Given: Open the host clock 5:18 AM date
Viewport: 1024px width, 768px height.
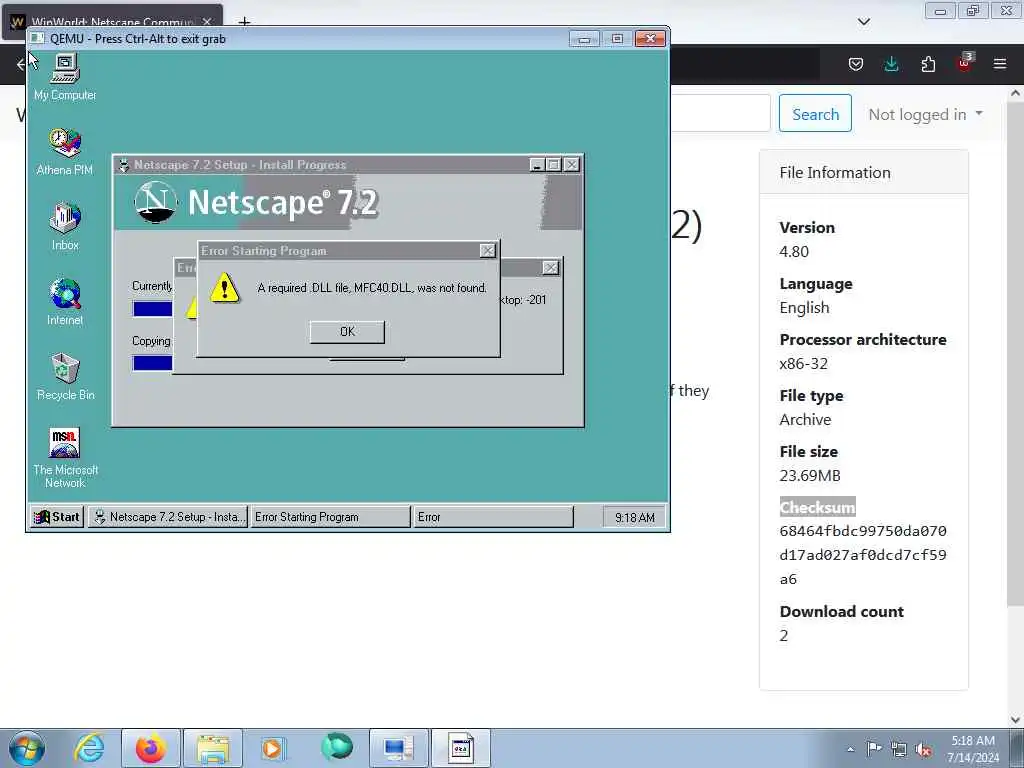Looking at the screenshot, I should (973, 749).
